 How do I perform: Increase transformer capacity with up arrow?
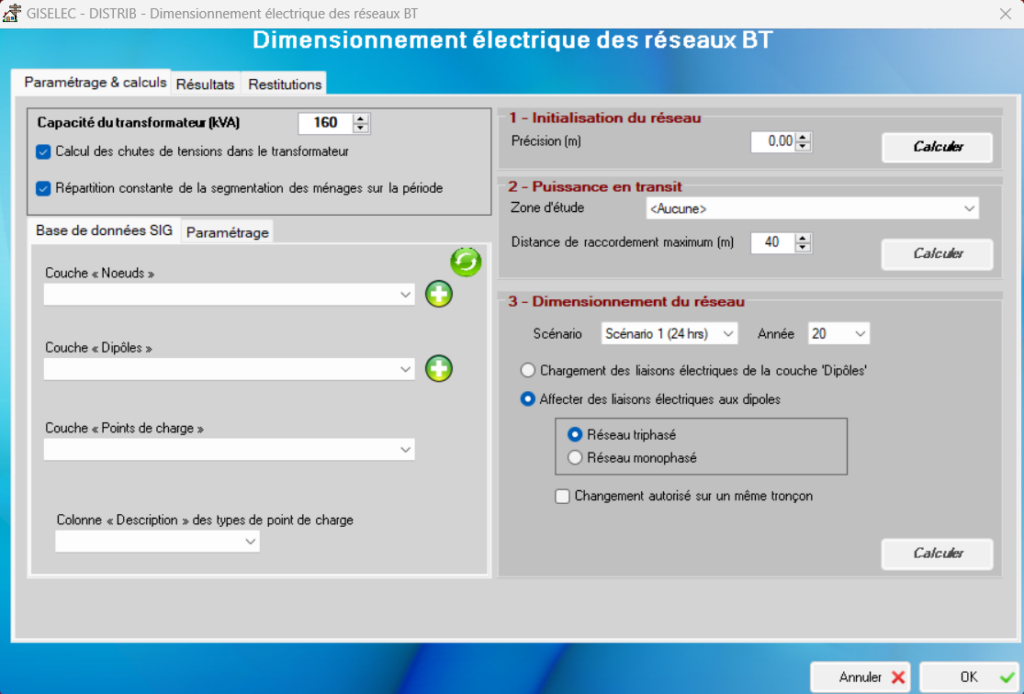pos(361,118)
